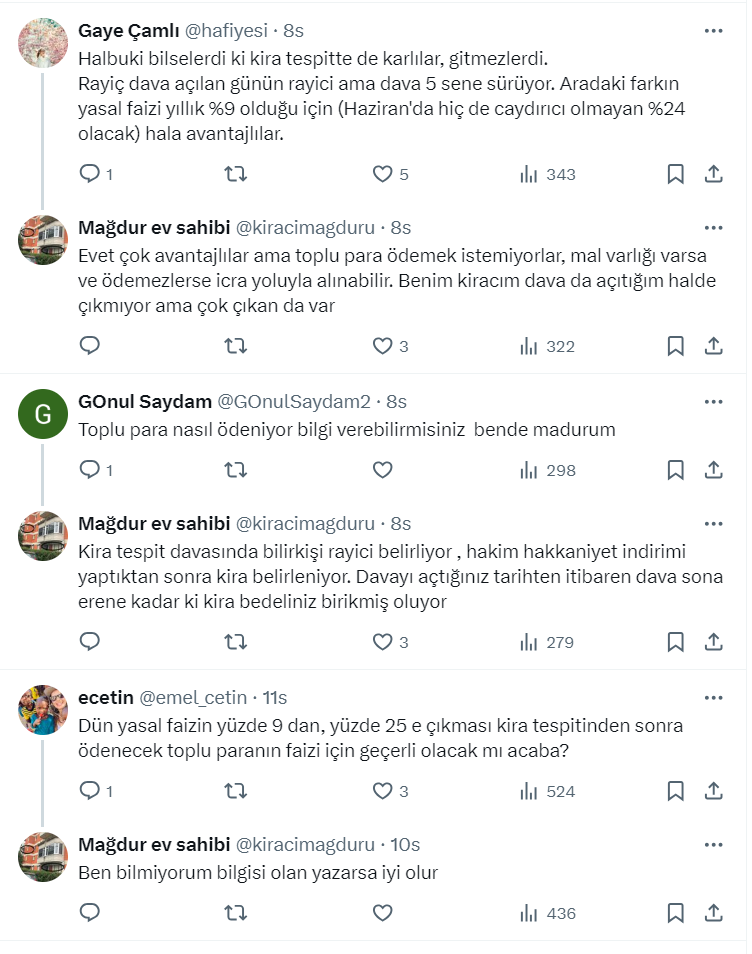The image size is (752, 954).
Task: View analytics showing 524 views
Action: pos(547,791)
